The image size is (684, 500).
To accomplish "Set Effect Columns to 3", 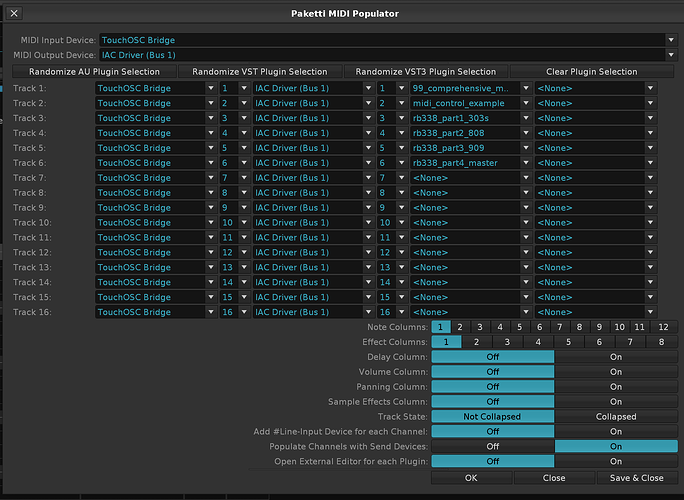I will [507, 342].
